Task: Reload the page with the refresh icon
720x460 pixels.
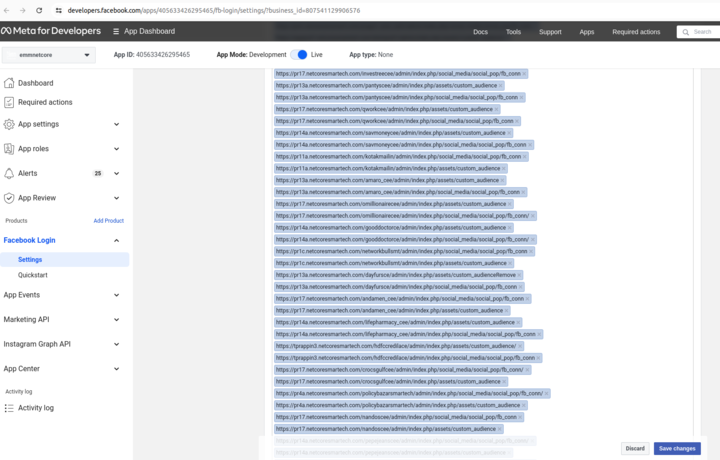Action: click(x=39, y=10)
